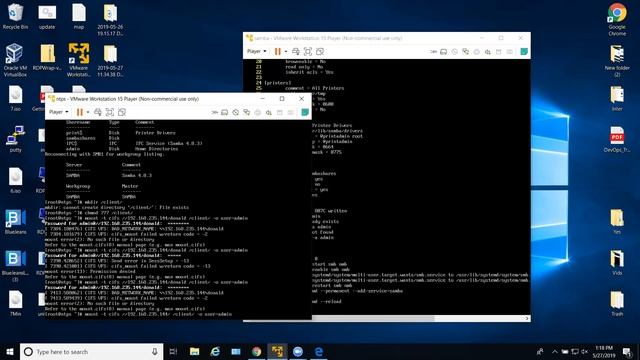Image resolution: width=640 pixels, height=360 pixels.
Task: Click the network adapter icon in otps window
Action: pos(247,113)
